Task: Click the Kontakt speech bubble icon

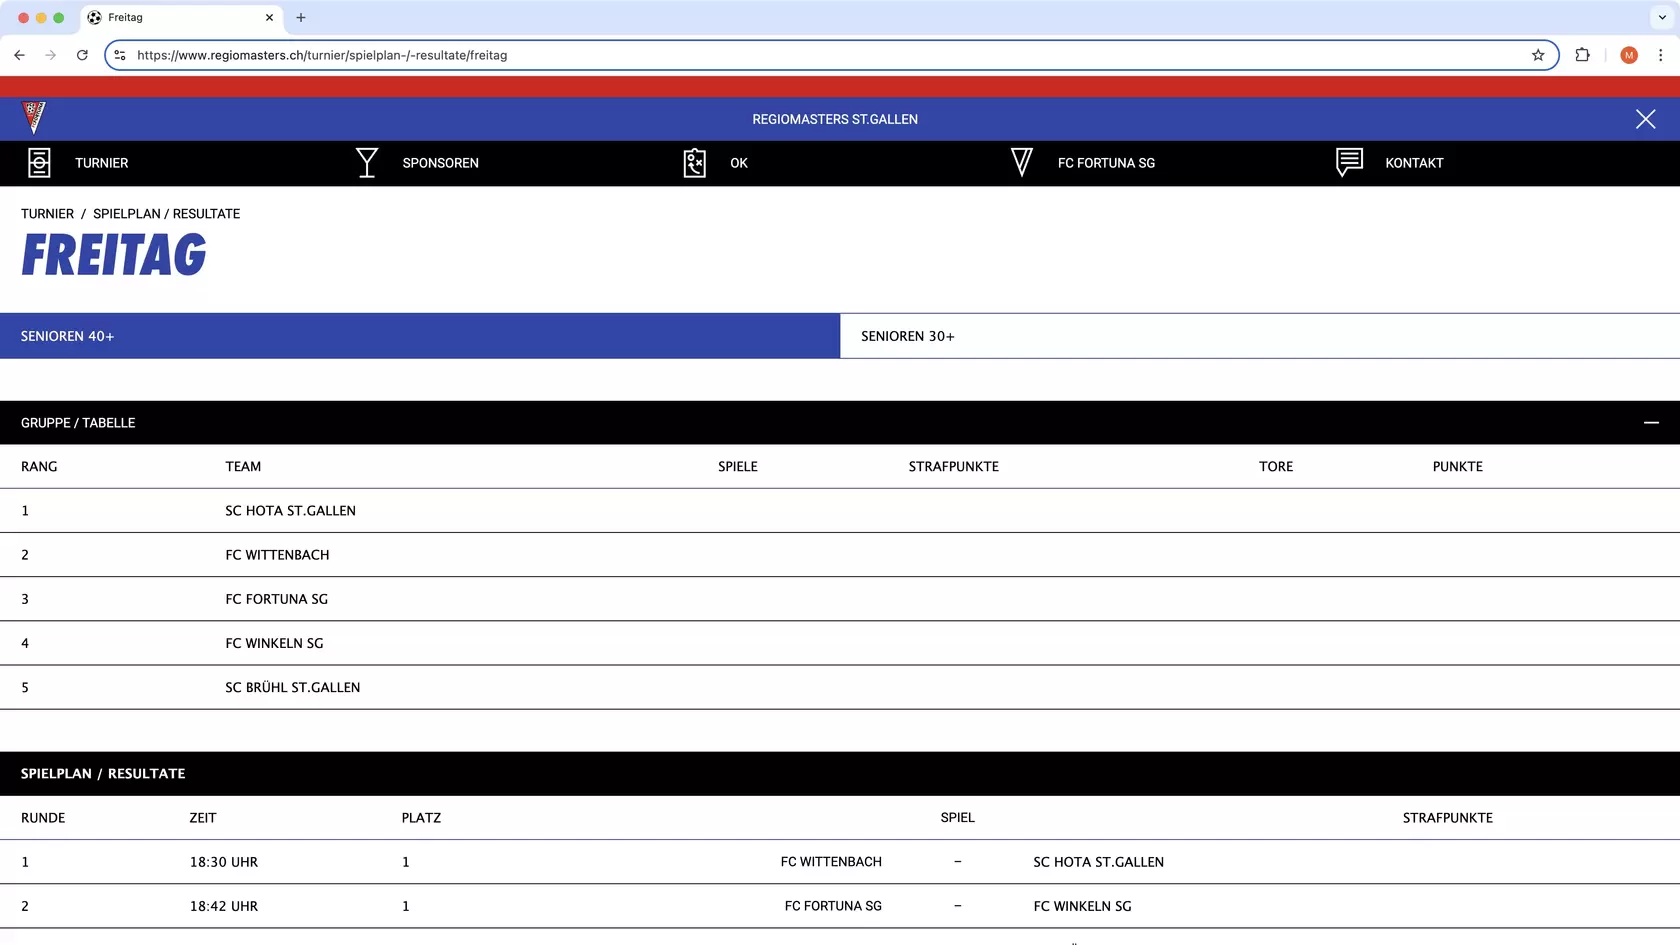Action: [1349, 162]
